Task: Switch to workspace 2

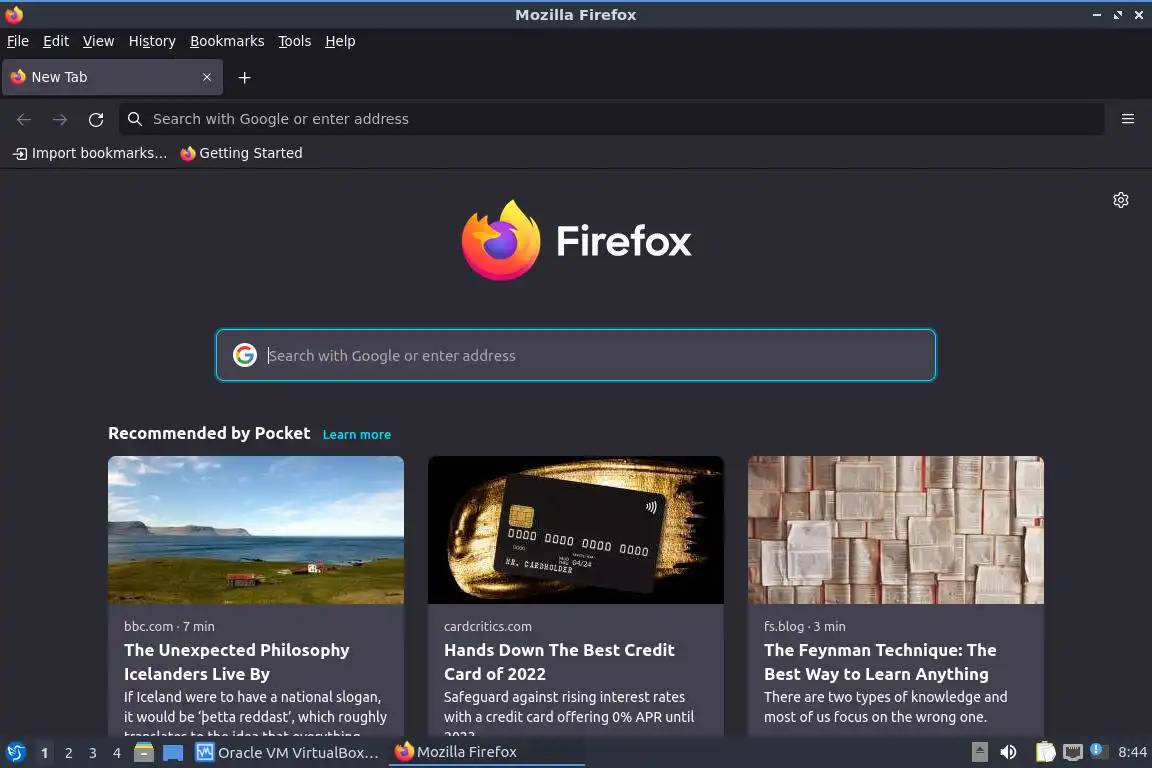Action: coord(68,753)
